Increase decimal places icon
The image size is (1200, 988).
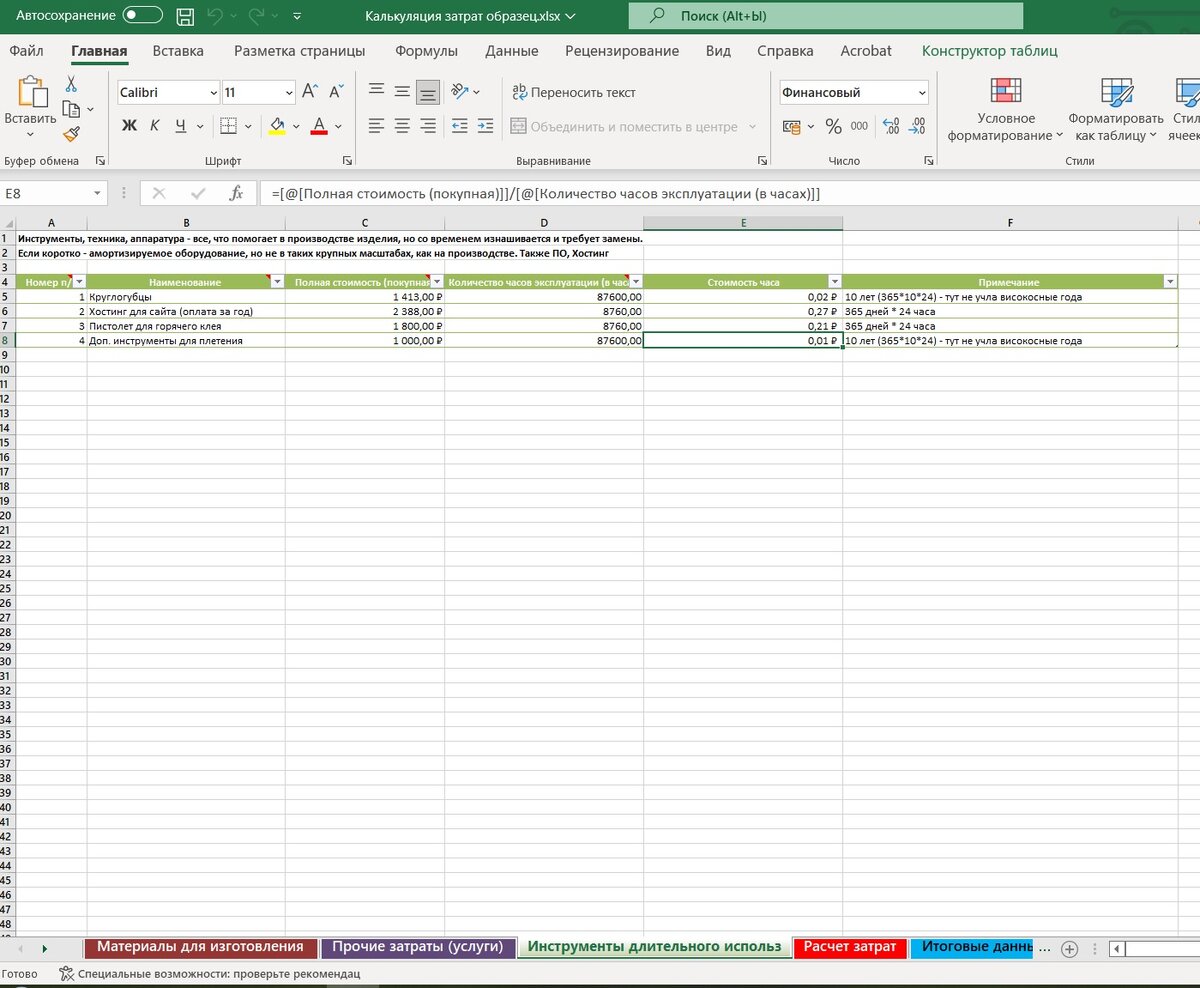pyautogui.click(x=891, y=127)
